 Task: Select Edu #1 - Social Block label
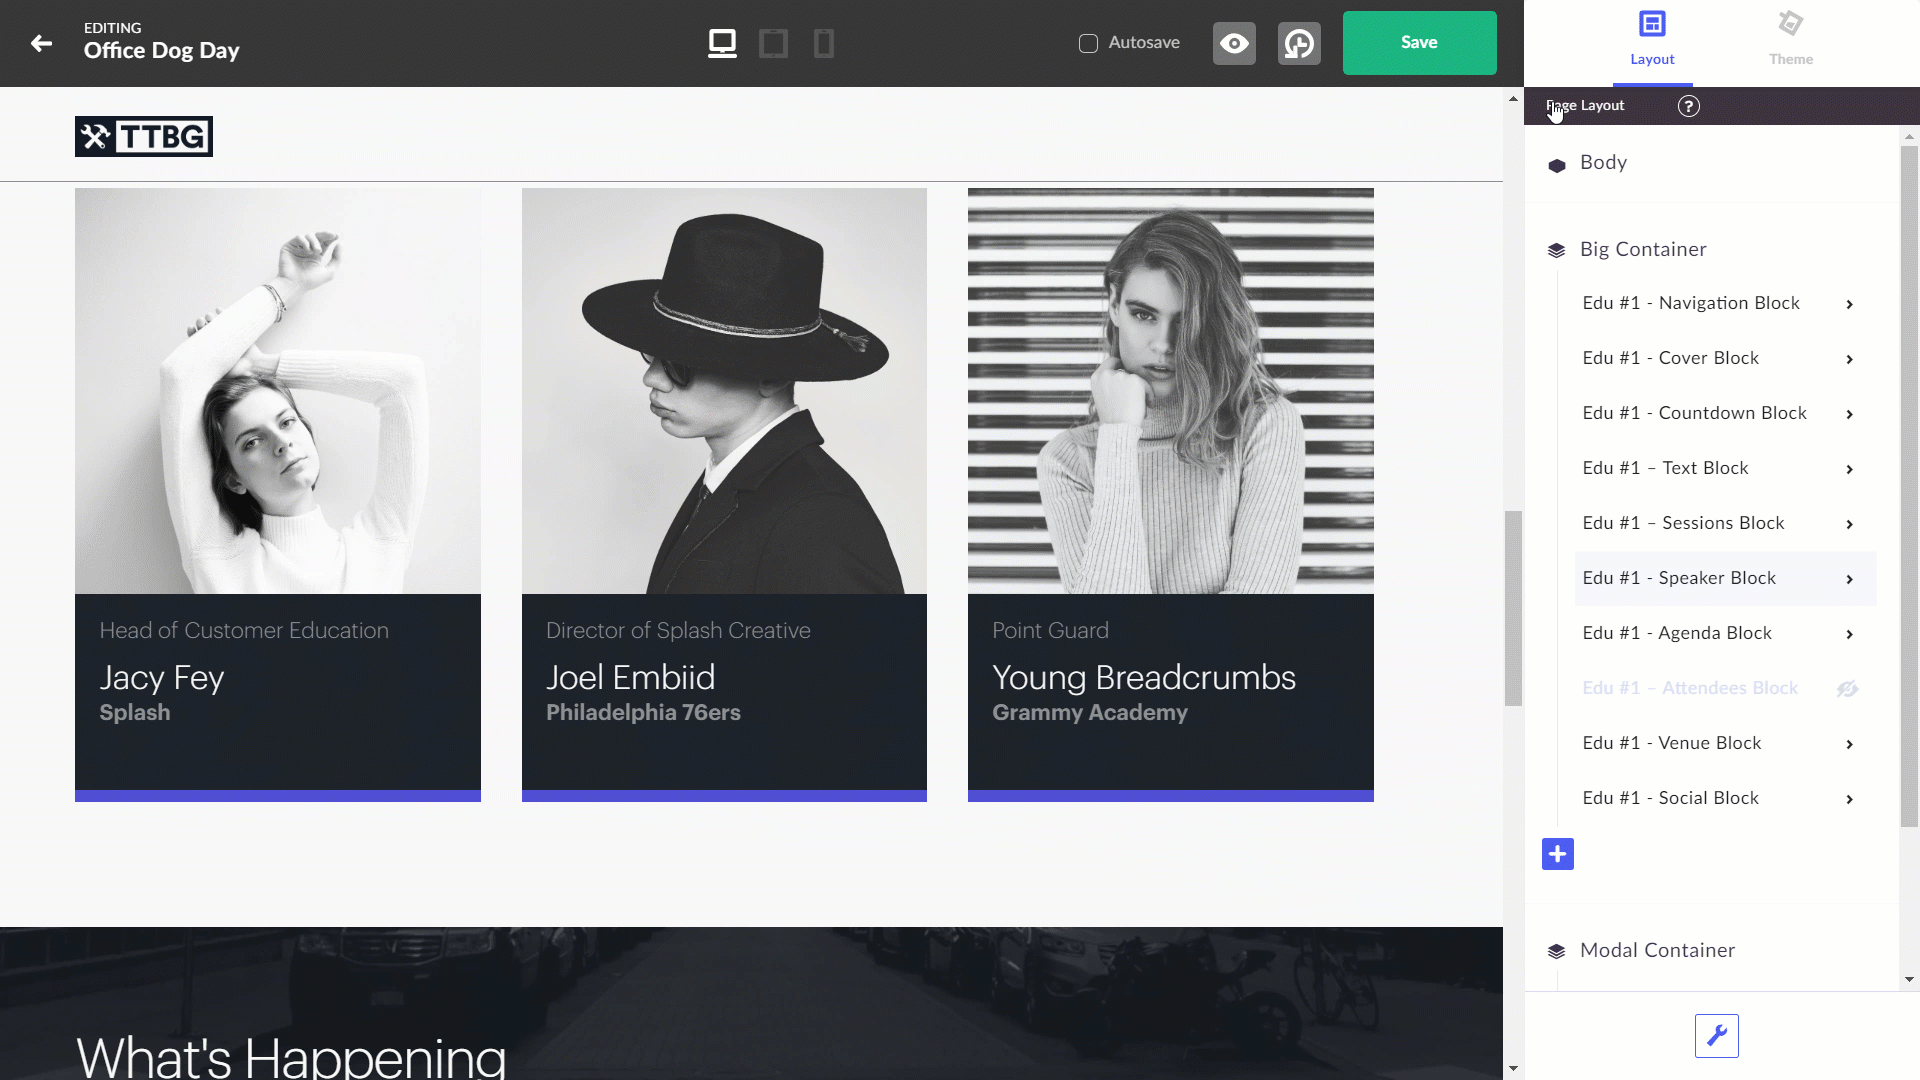click(1670, 798)
